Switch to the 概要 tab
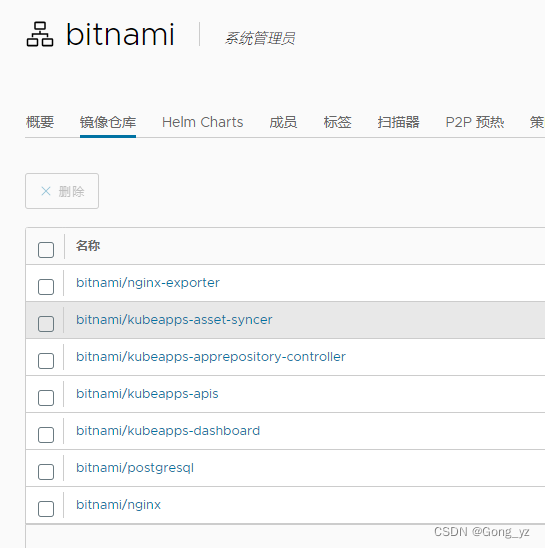This screenshot has height=548, width=545. 40,122
